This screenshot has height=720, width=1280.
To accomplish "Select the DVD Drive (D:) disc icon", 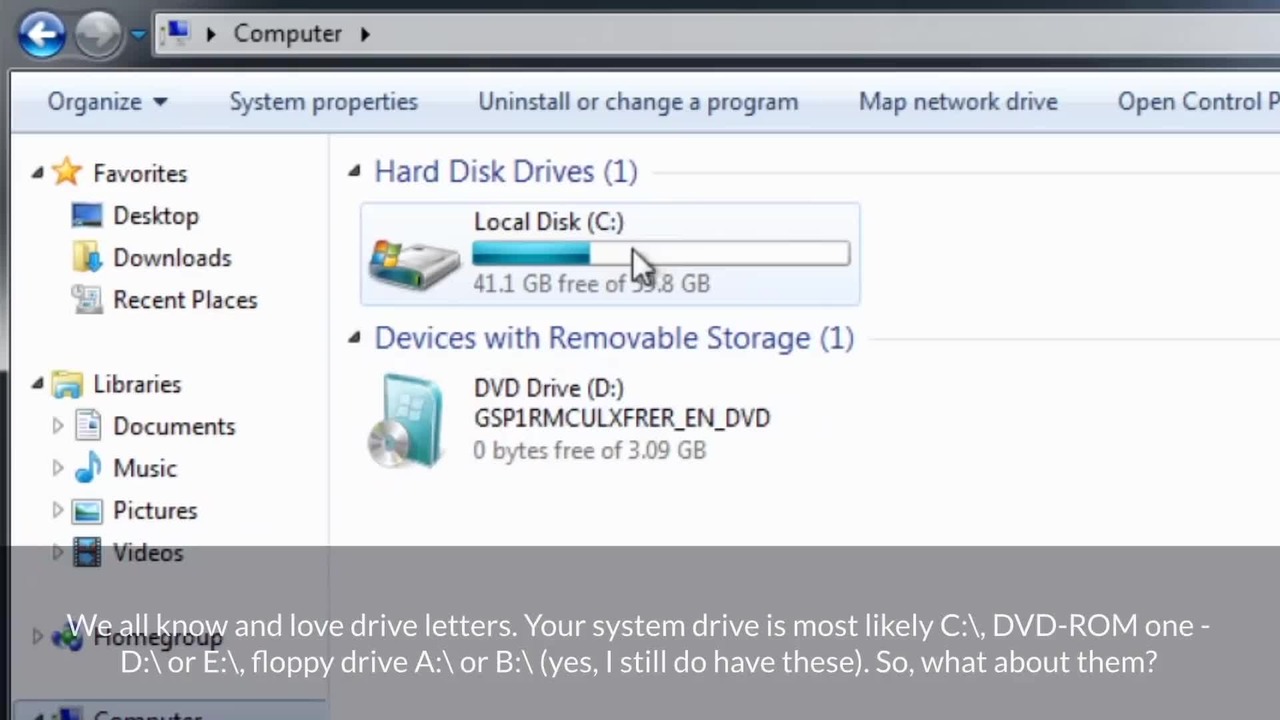I will (x=408, y=421).
